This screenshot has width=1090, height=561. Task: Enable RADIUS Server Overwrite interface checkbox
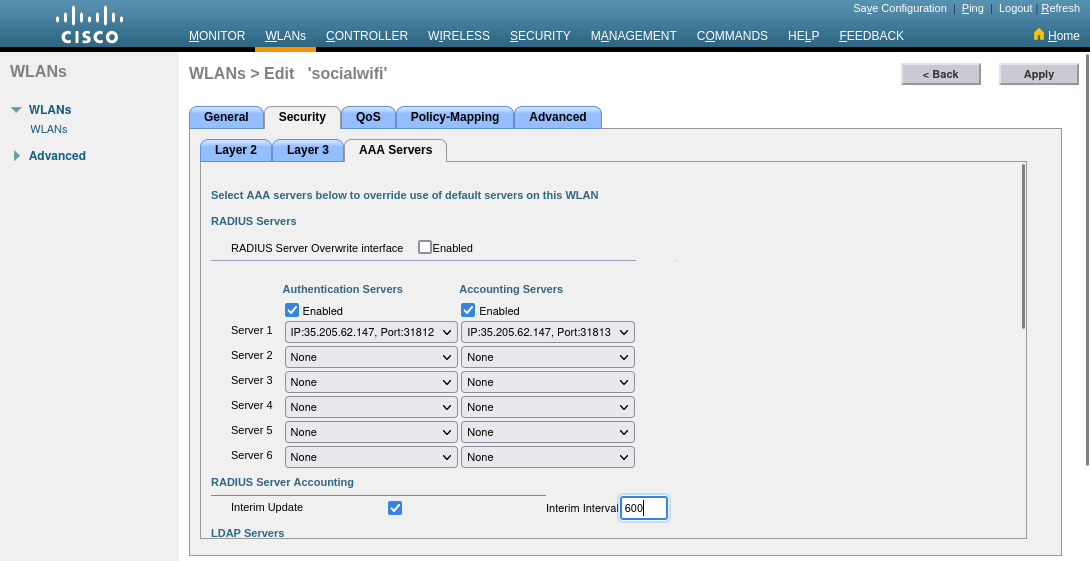point(425,247)
